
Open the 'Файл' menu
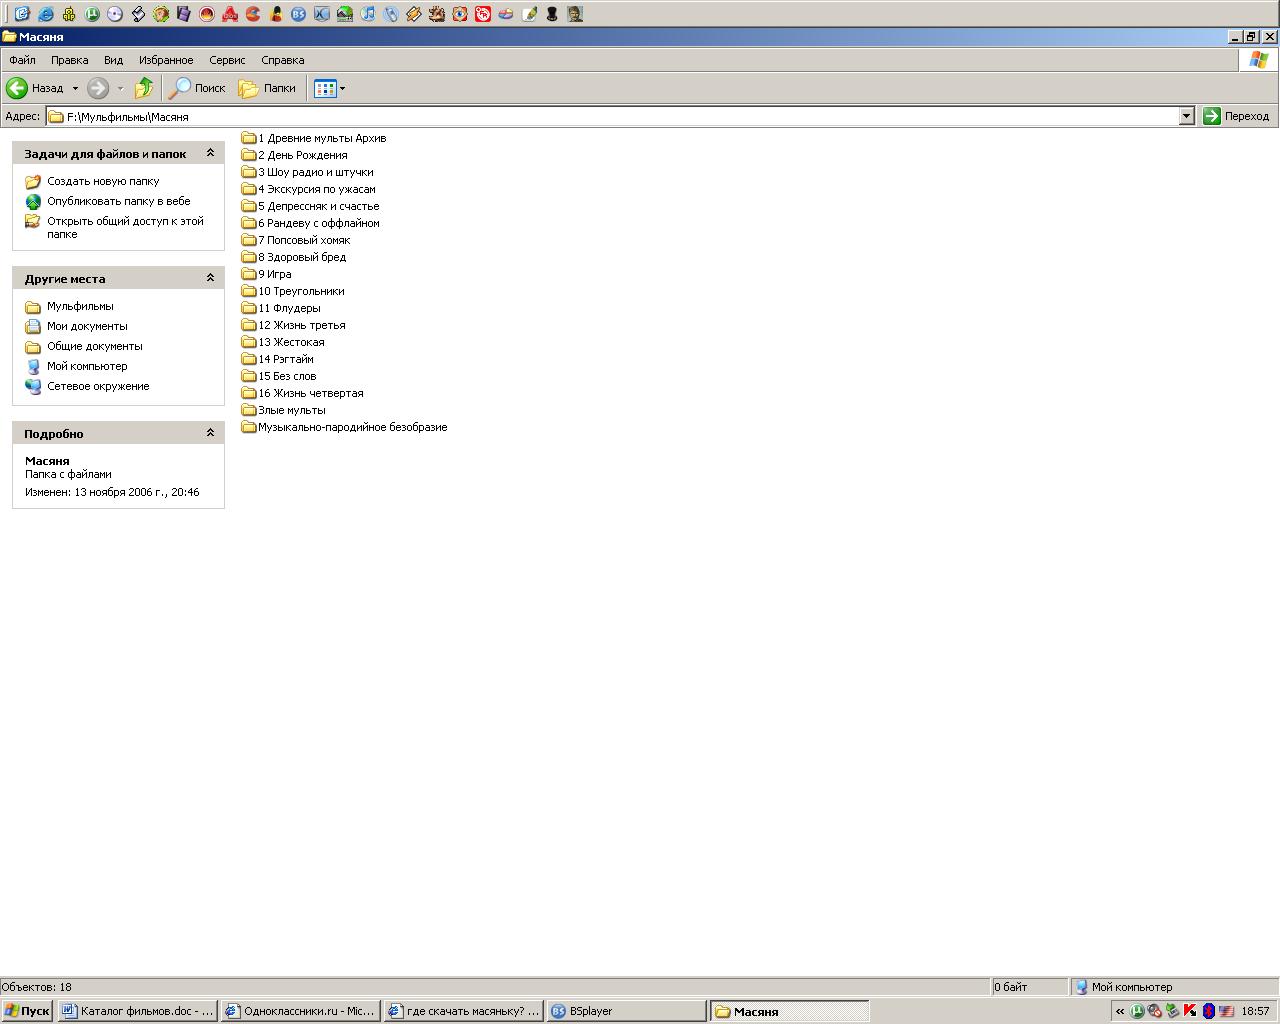tap(22, 60)
